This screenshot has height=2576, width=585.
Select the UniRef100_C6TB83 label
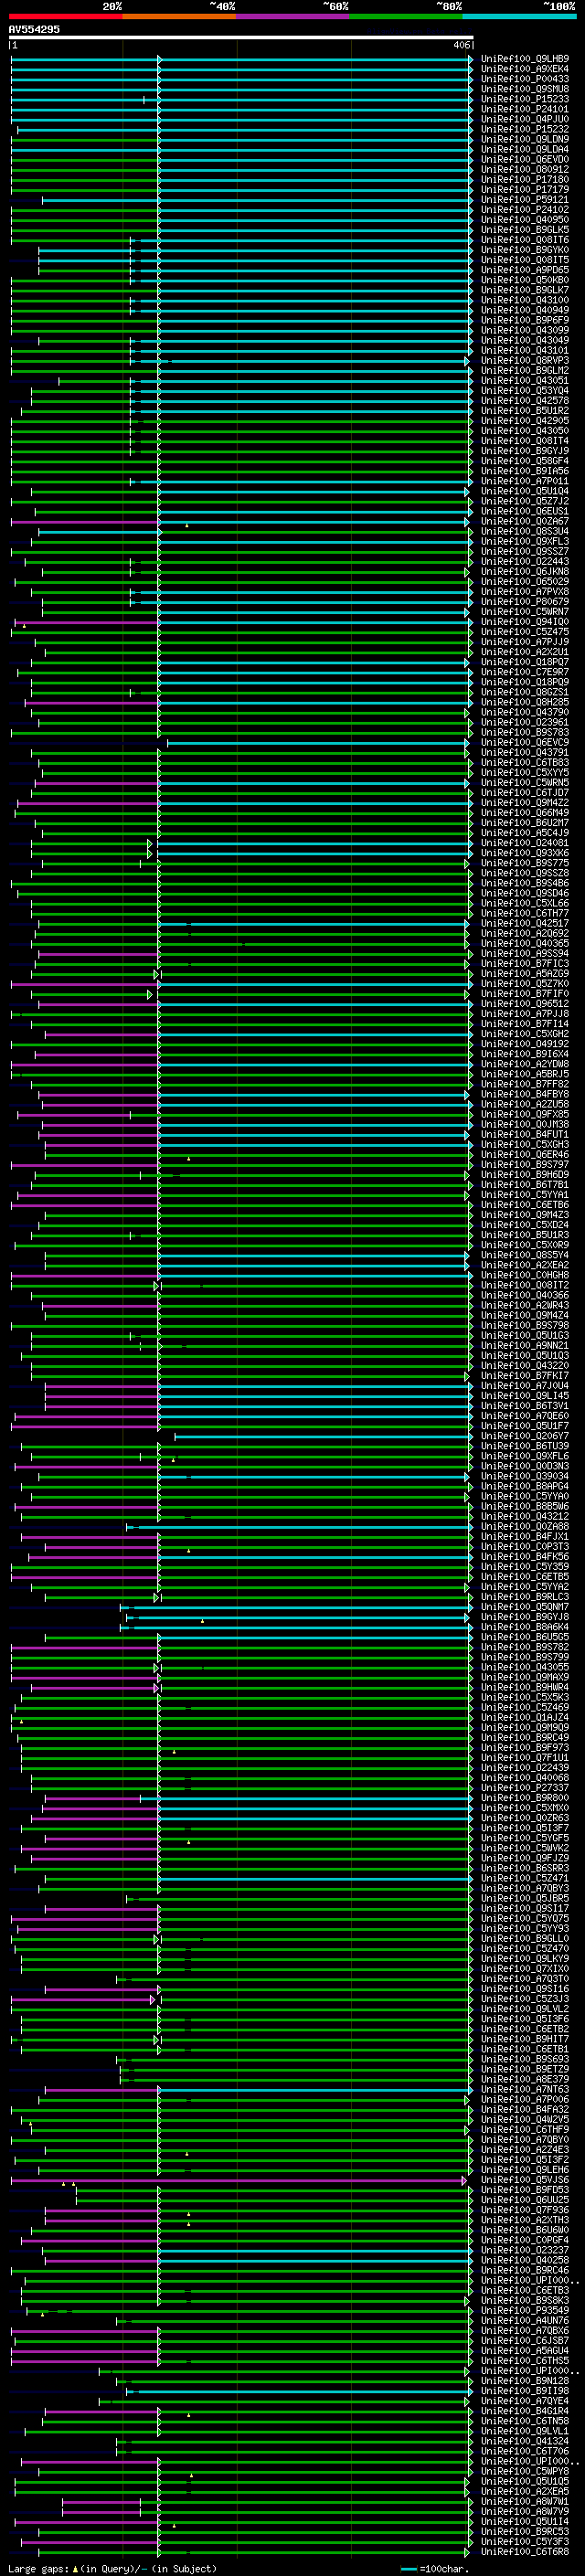[x=525, y=763]
